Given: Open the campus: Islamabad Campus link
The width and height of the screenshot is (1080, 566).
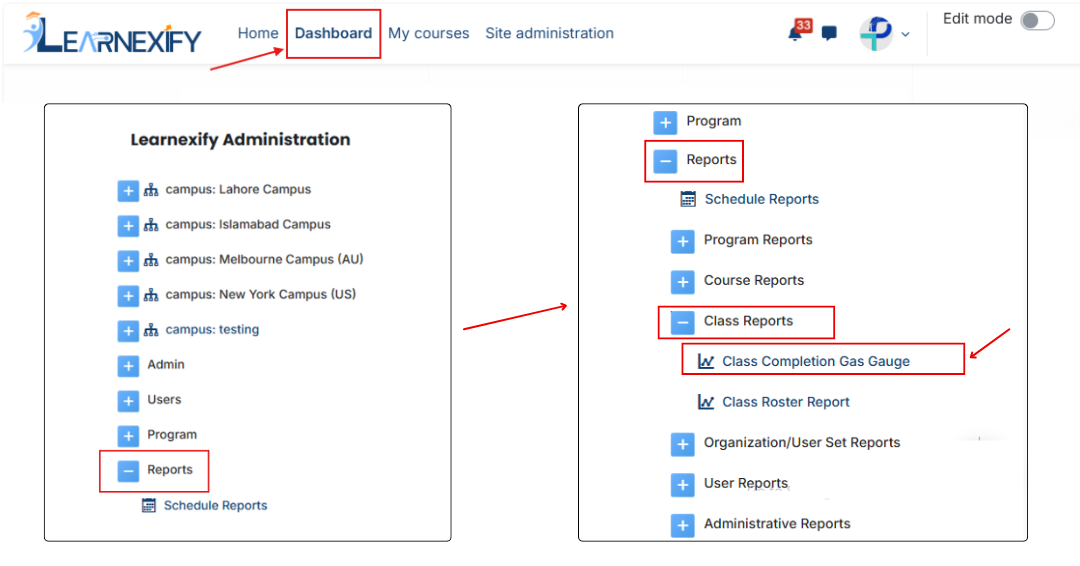Looking at the screenshot, I should [248, 224].
